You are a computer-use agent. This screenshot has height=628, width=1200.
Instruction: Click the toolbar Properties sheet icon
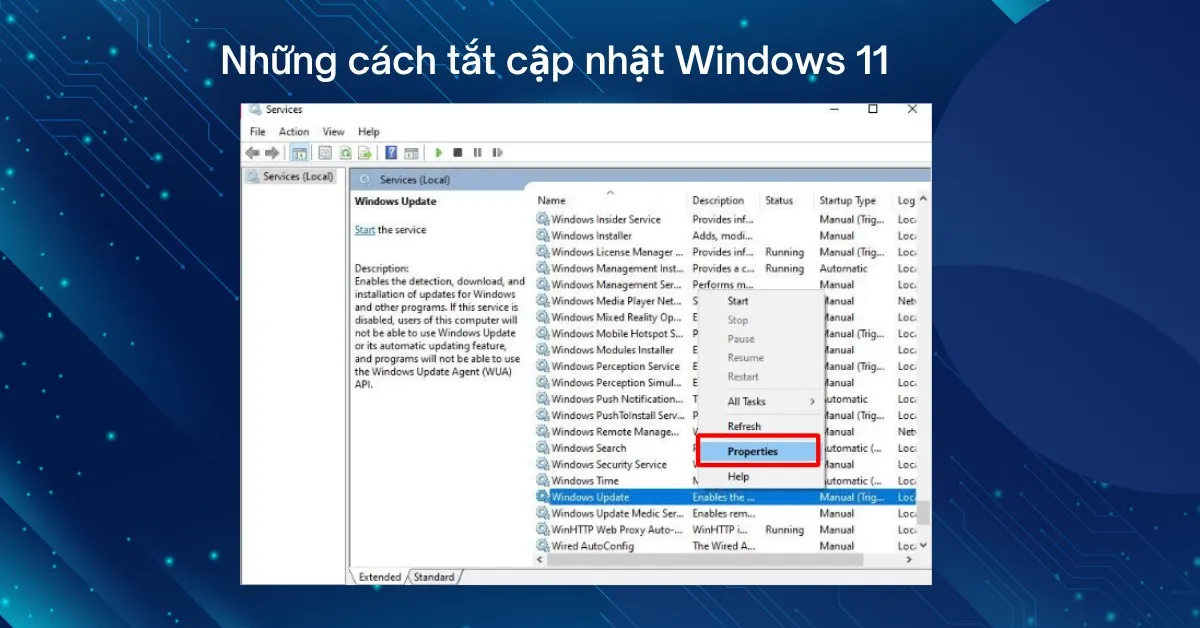point(324,153)
